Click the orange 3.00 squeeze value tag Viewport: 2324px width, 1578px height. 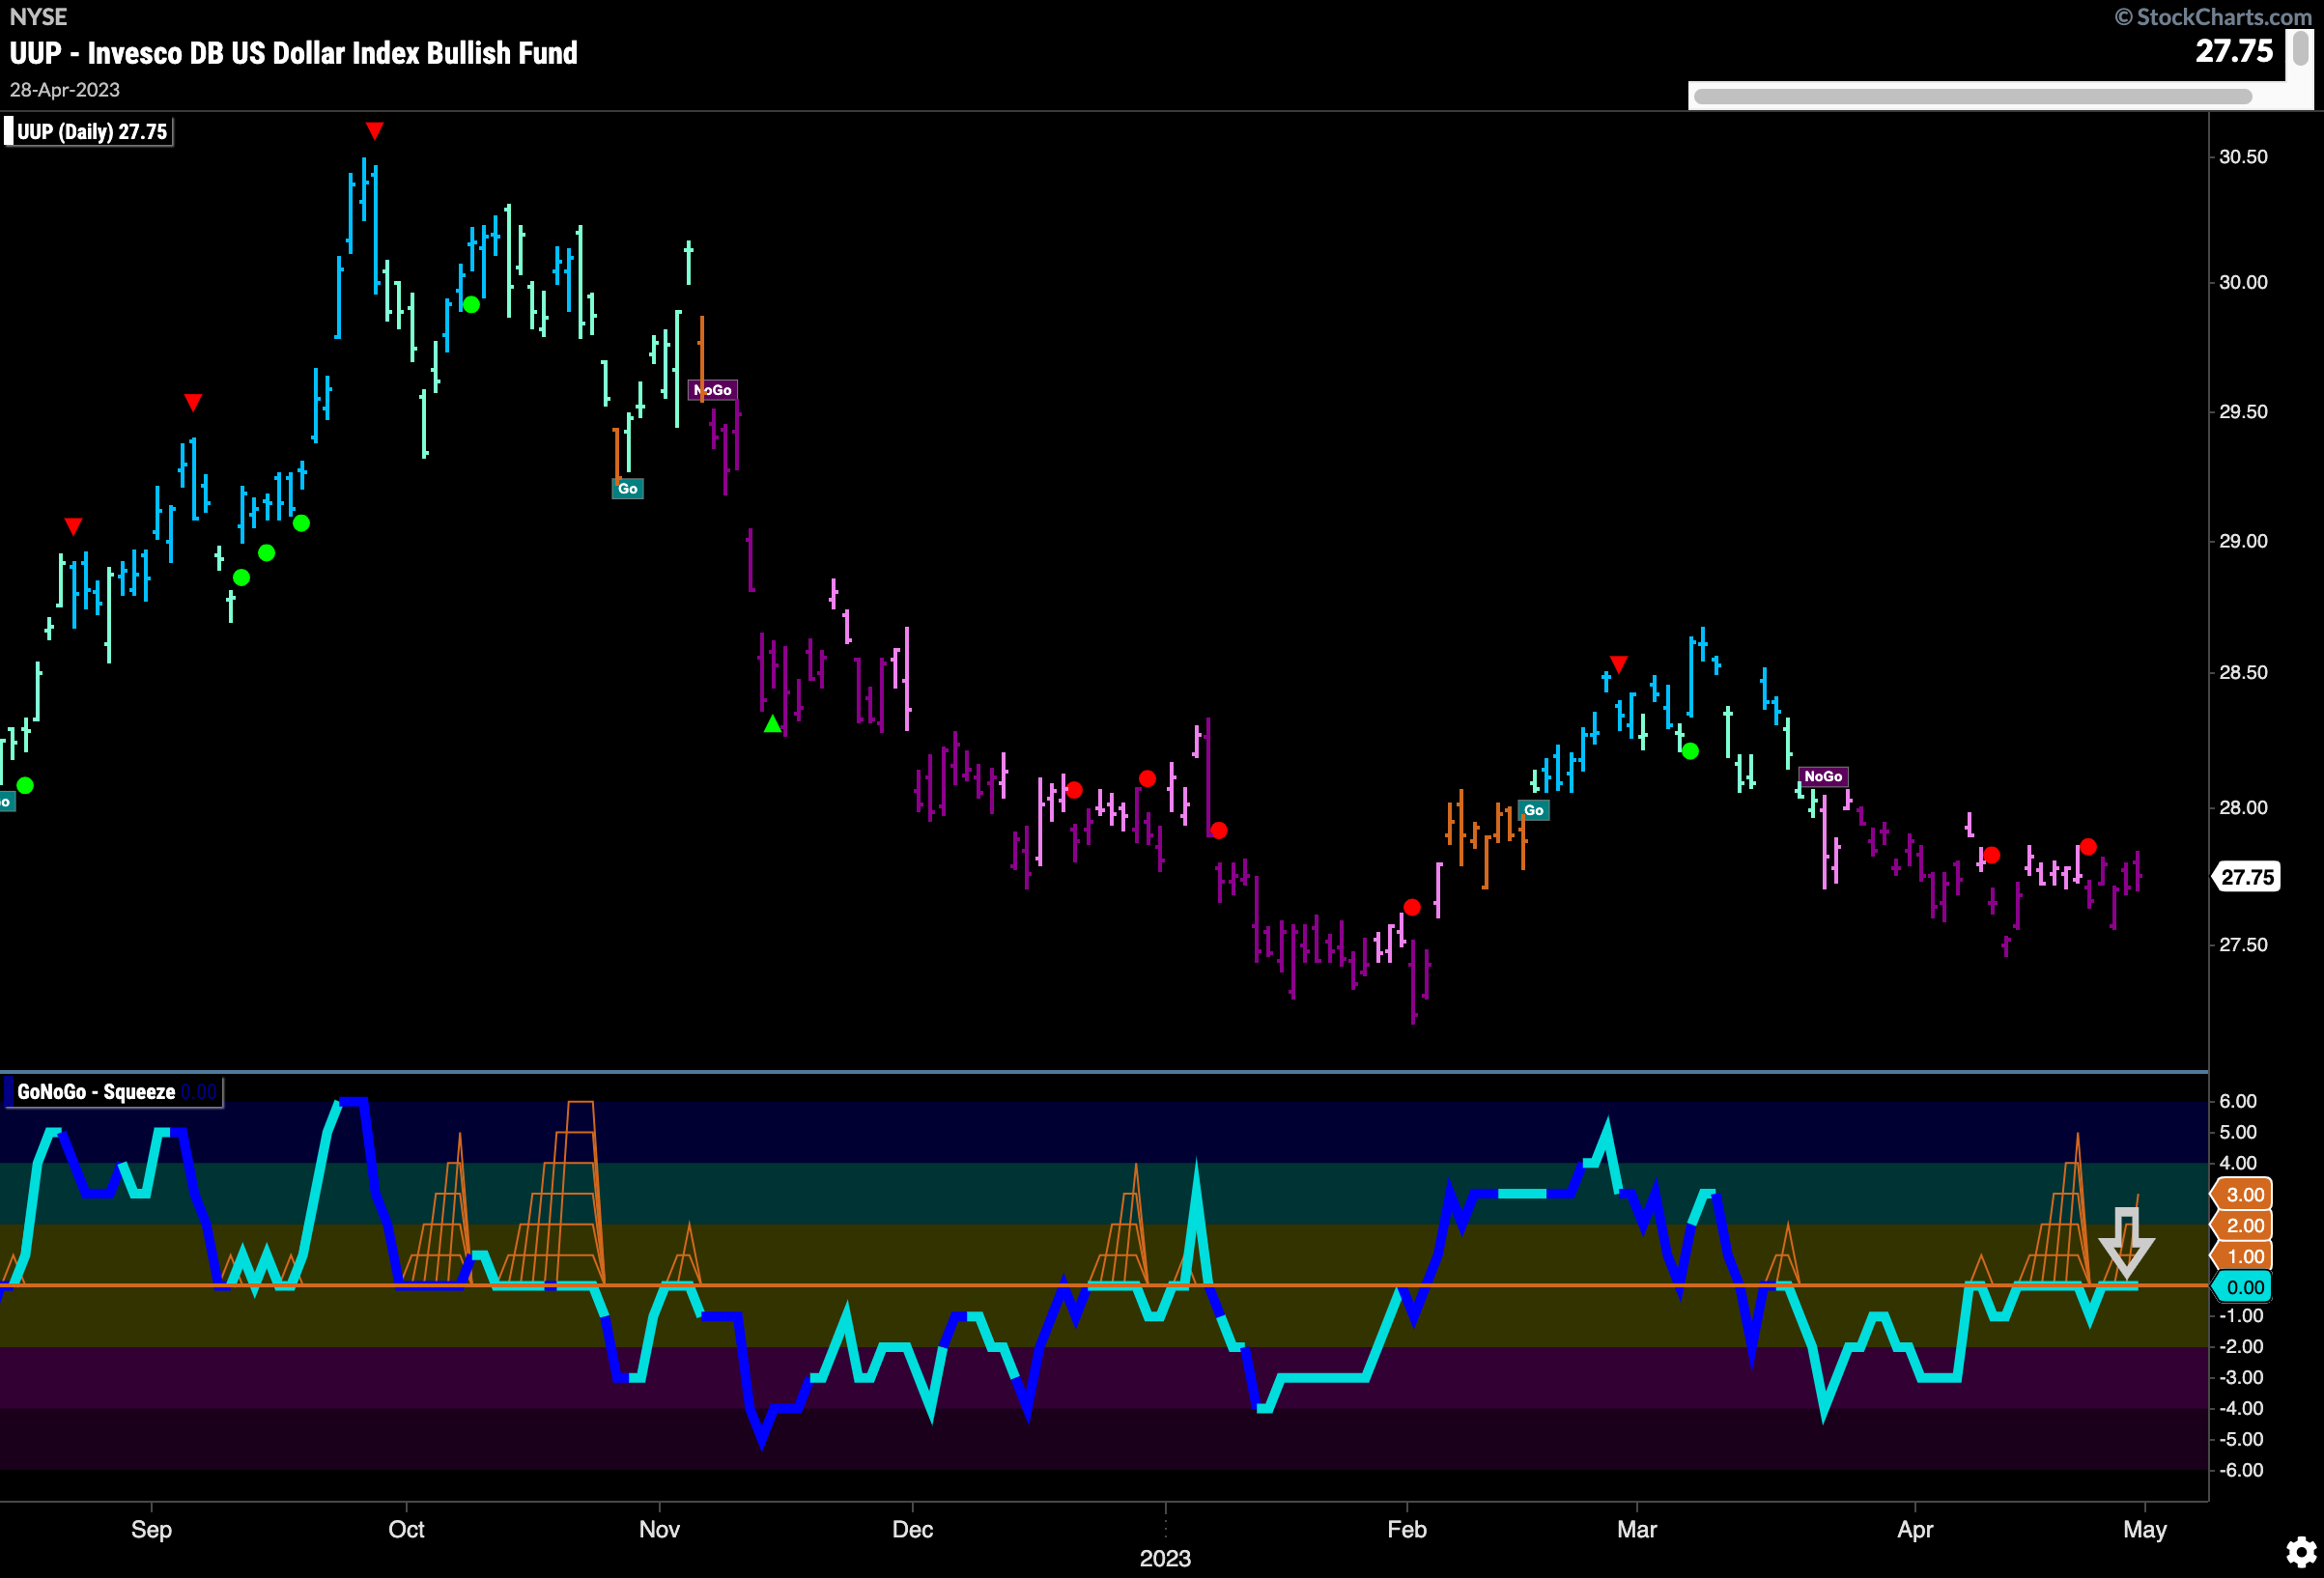pos(2243,1194)
